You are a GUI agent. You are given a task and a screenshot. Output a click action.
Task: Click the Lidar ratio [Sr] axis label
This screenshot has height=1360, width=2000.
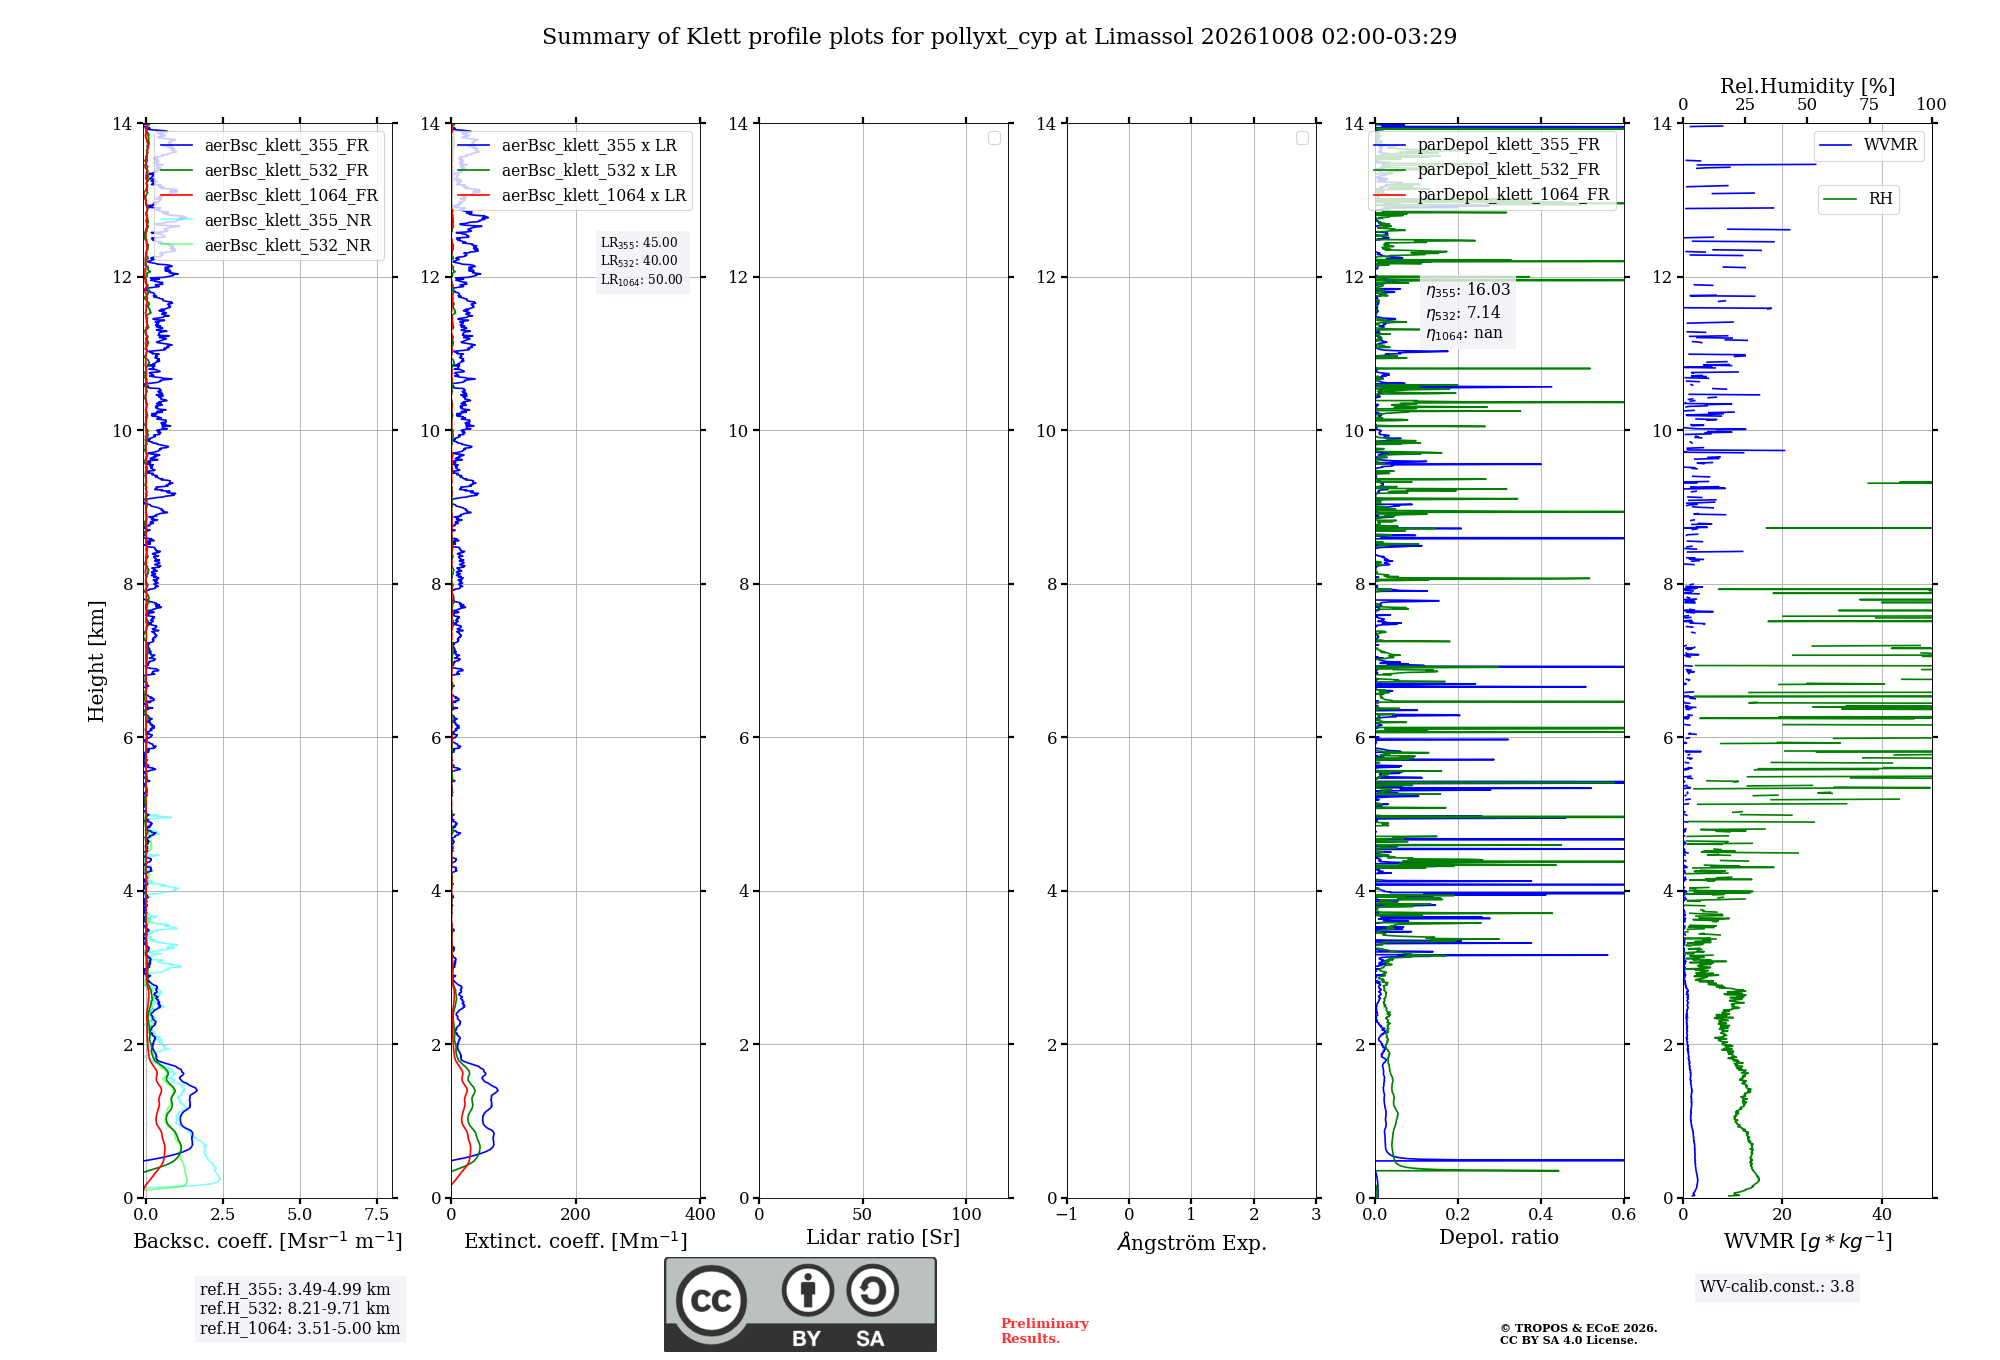point(883,1238)
